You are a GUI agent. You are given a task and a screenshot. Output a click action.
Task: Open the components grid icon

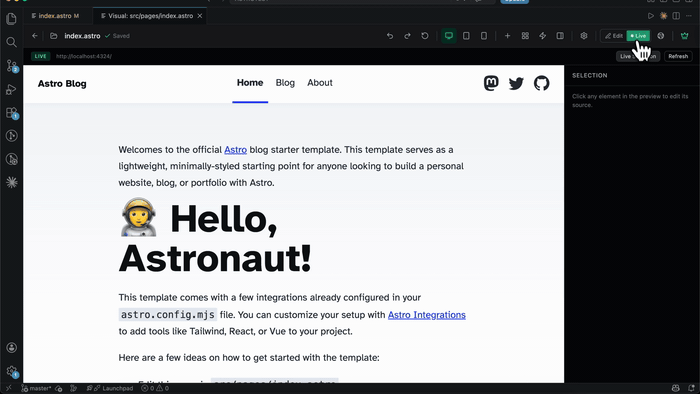[x=525, y=36]
